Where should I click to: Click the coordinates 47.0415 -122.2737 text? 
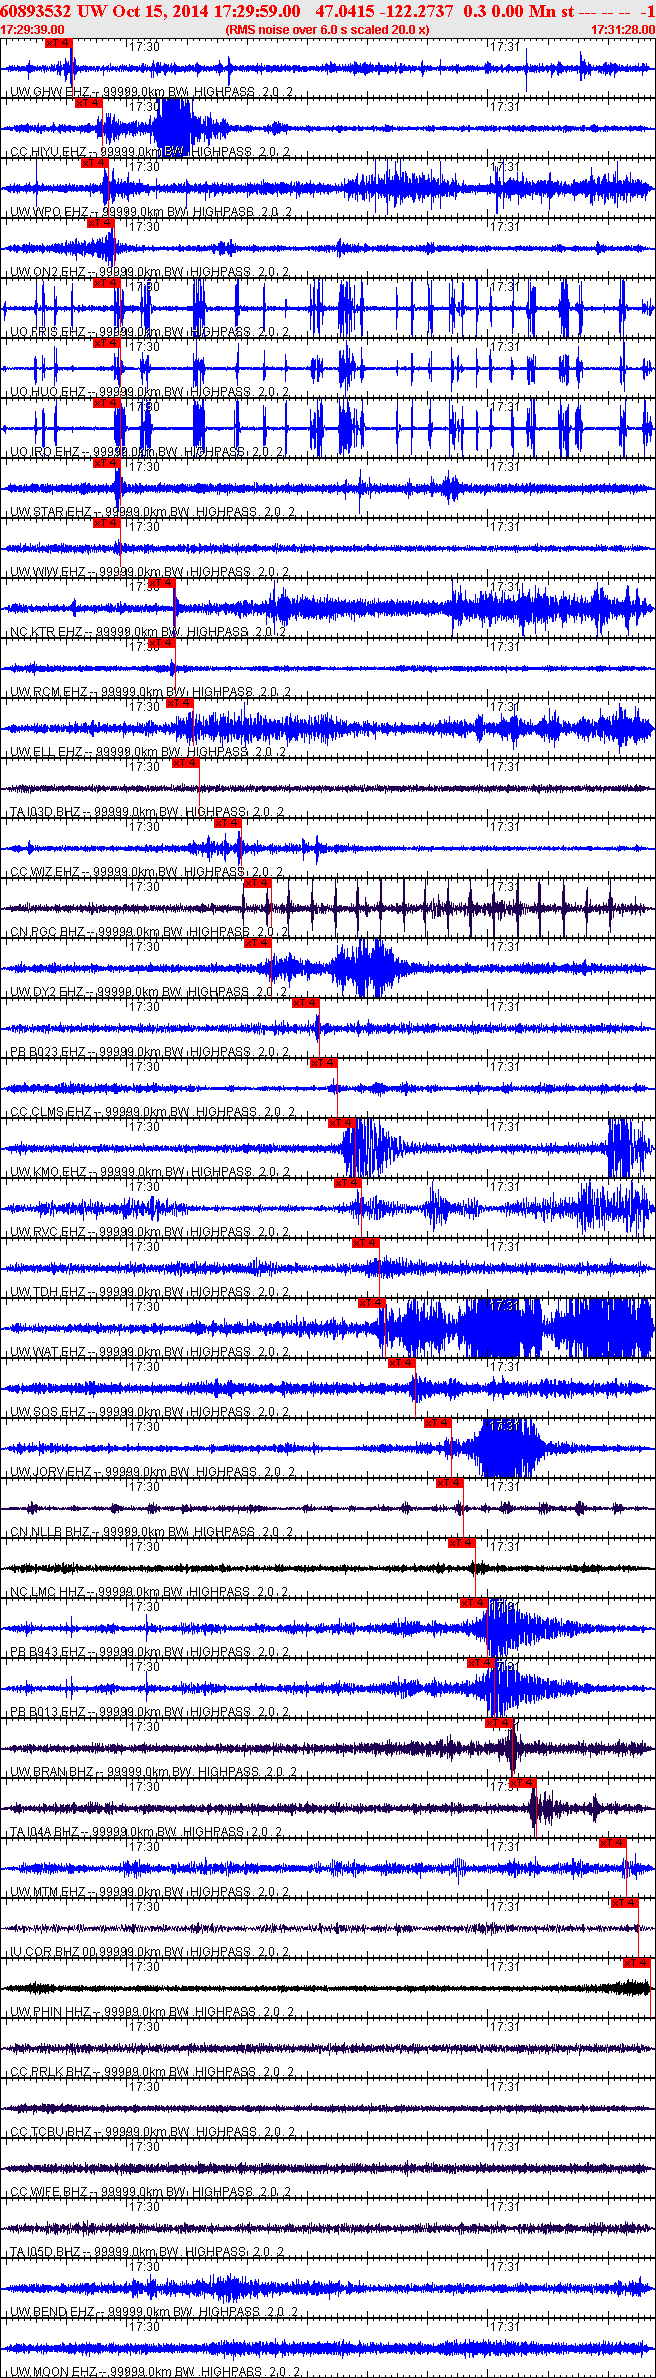[384, 10]
